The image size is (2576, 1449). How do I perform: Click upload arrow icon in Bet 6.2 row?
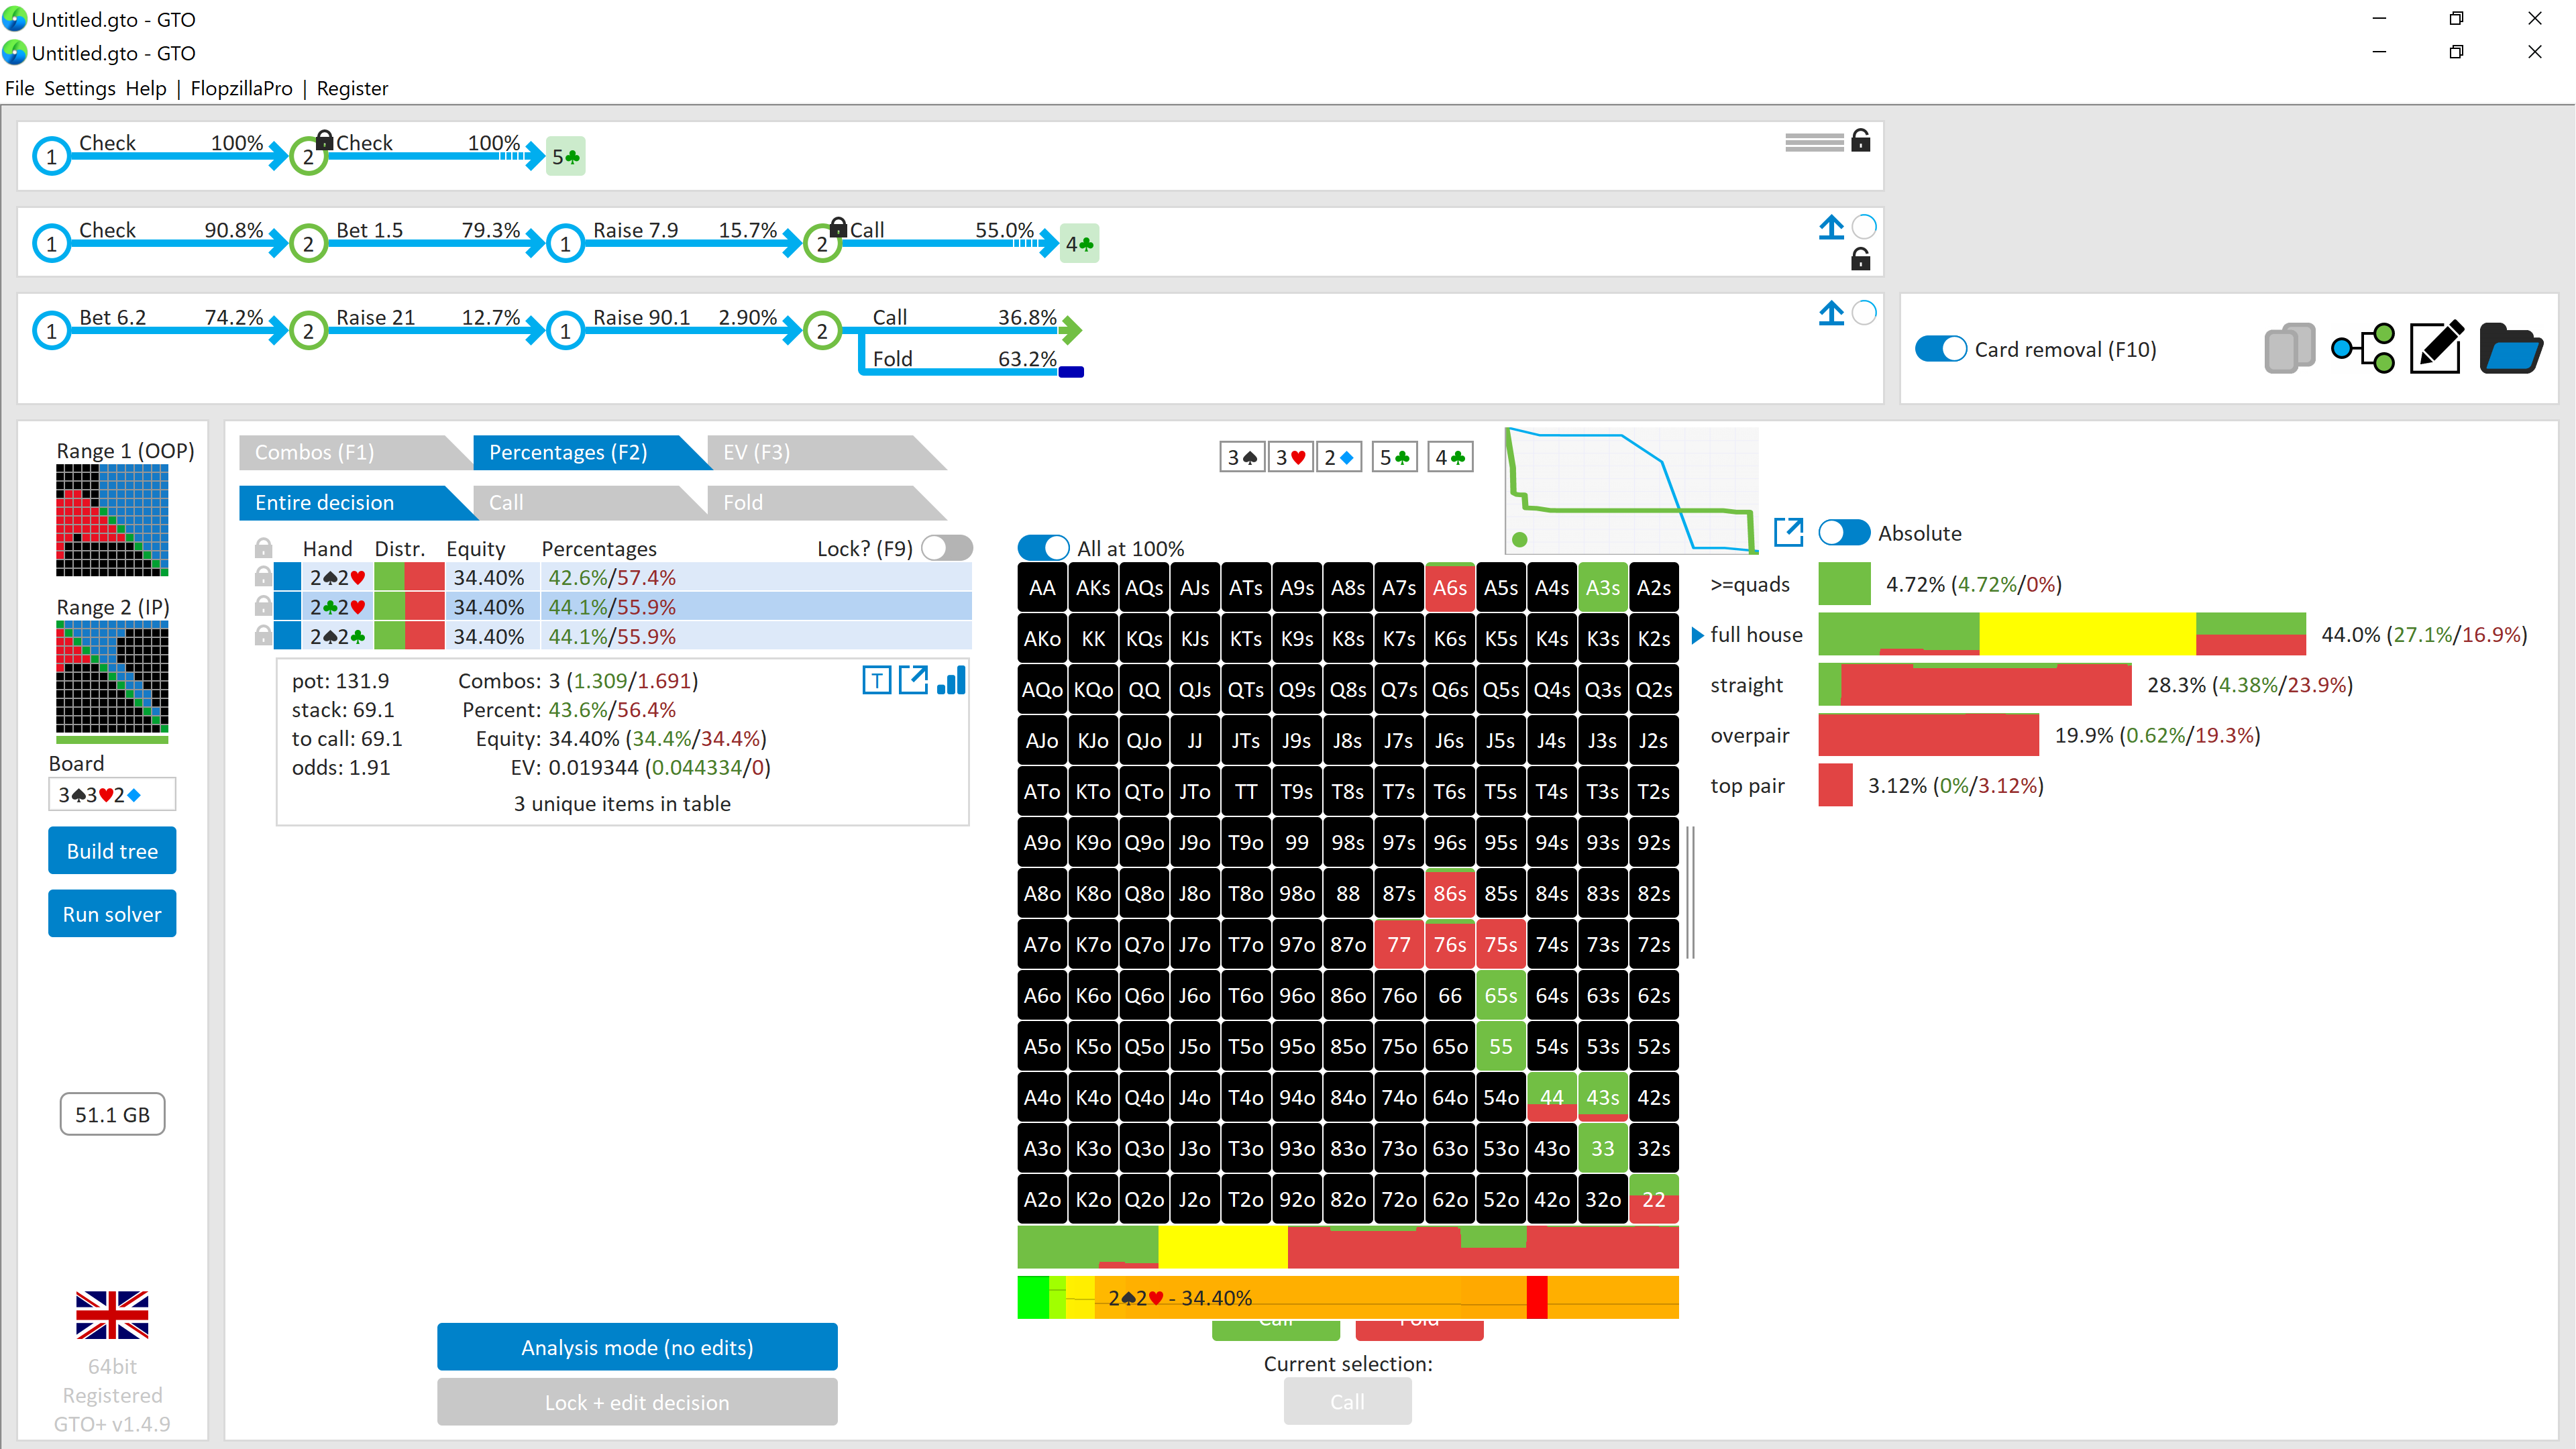[x=1831, y=313]
